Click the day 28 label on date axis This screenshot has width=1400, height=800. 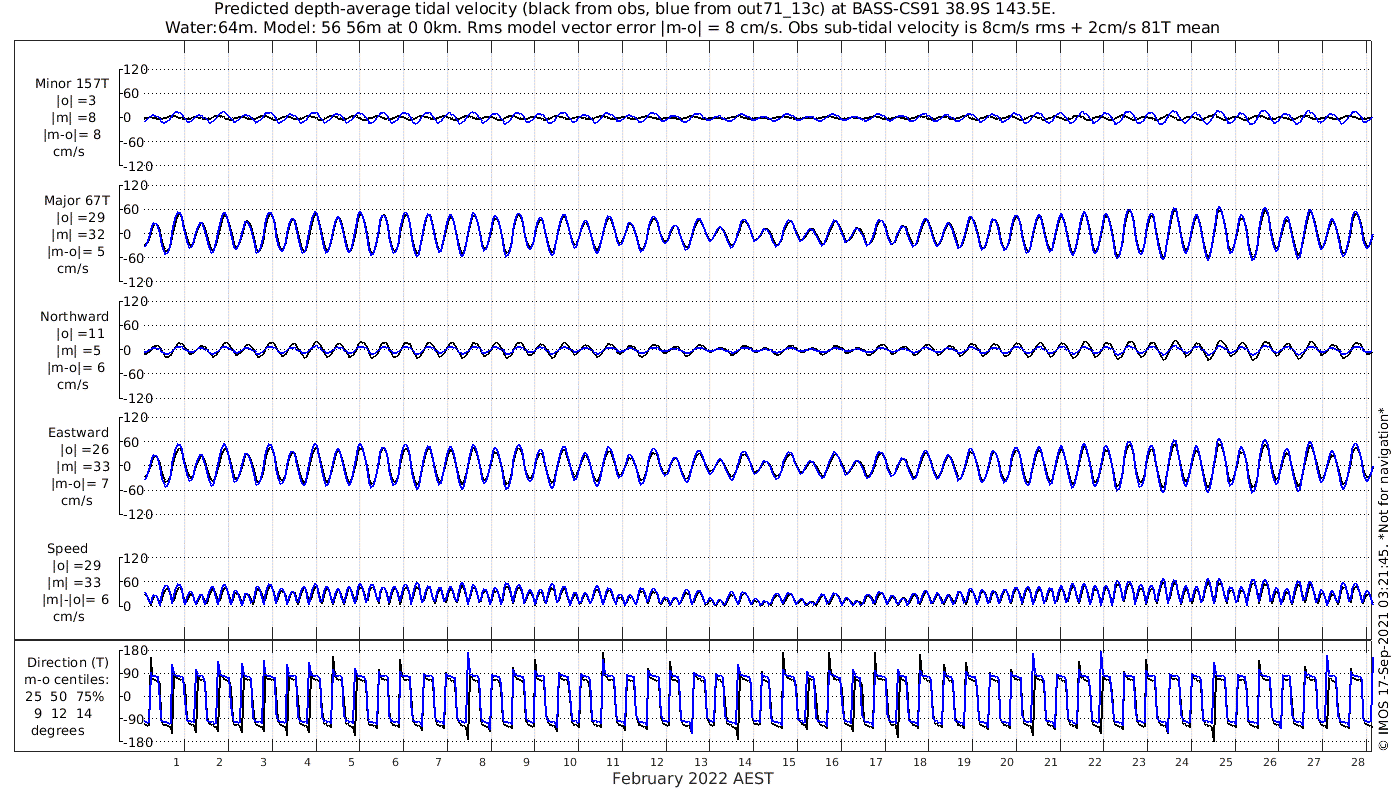[1356, 761]
